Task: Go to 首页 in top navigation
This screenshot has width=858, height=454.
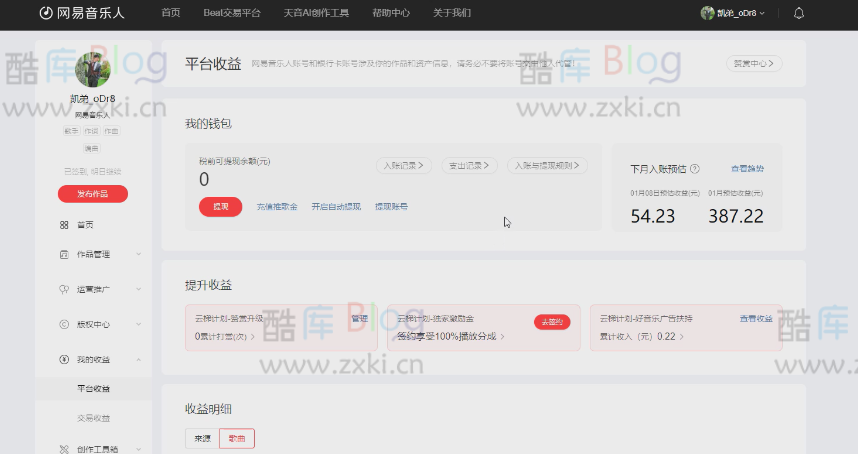Action: tap(171, 13)
